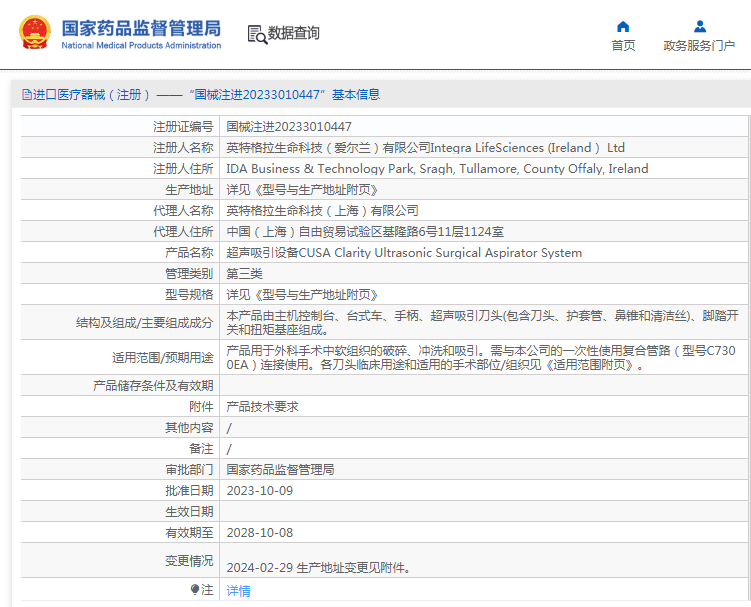Screen dimensions: 751x607
Task: Open the 详情 link
Action: pos(238,591)
